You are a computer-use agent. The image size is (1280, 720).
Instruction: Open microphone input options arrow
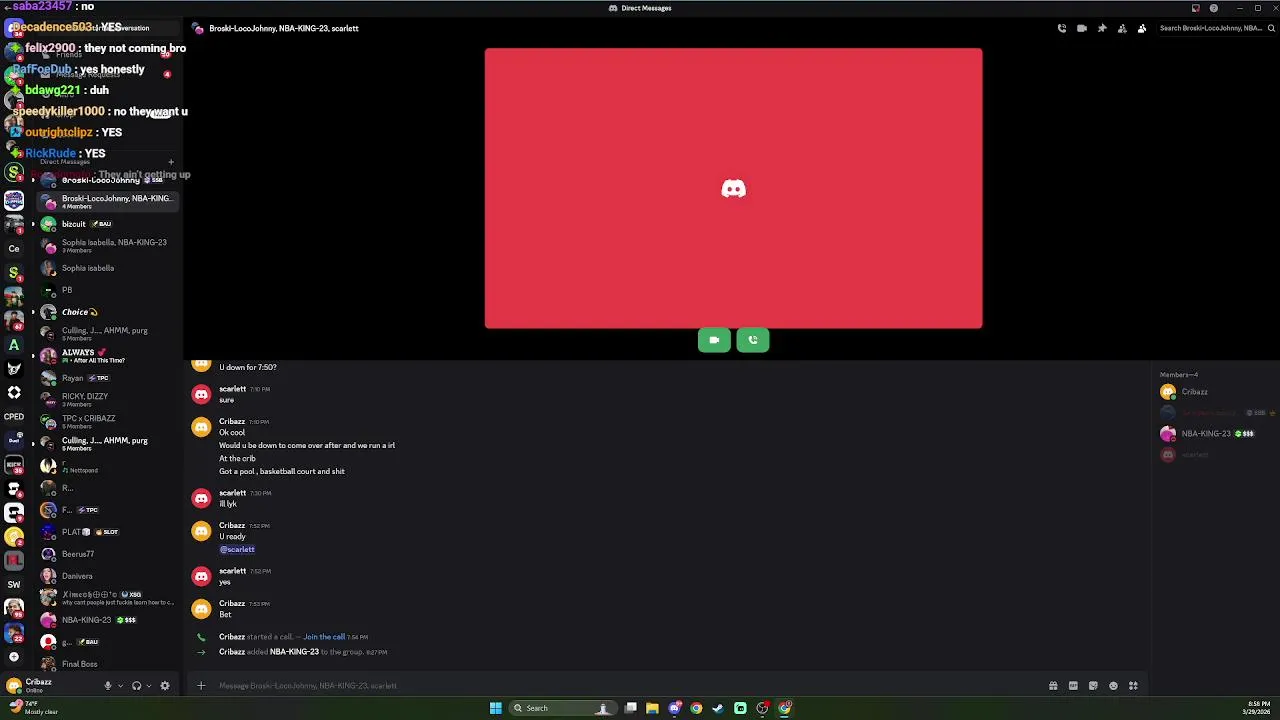coord(120,686)
